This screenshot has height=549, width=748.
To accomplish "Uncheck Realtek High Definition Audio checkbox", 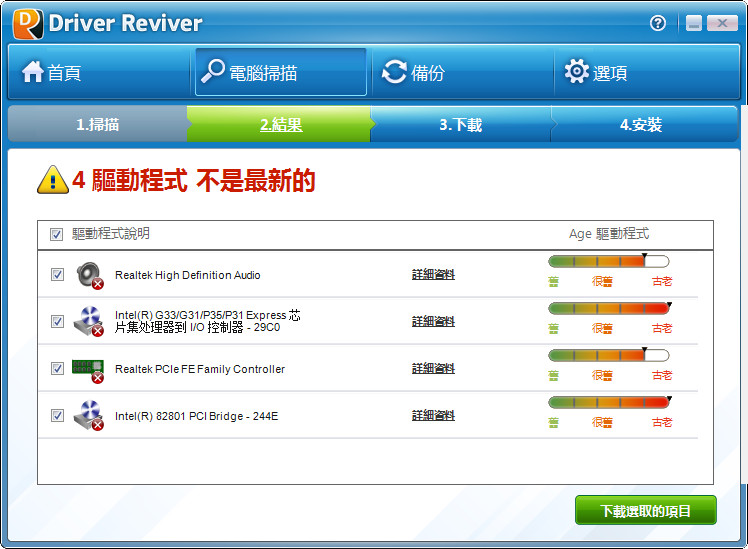I will pyautogui.click(x=57, y=275).
